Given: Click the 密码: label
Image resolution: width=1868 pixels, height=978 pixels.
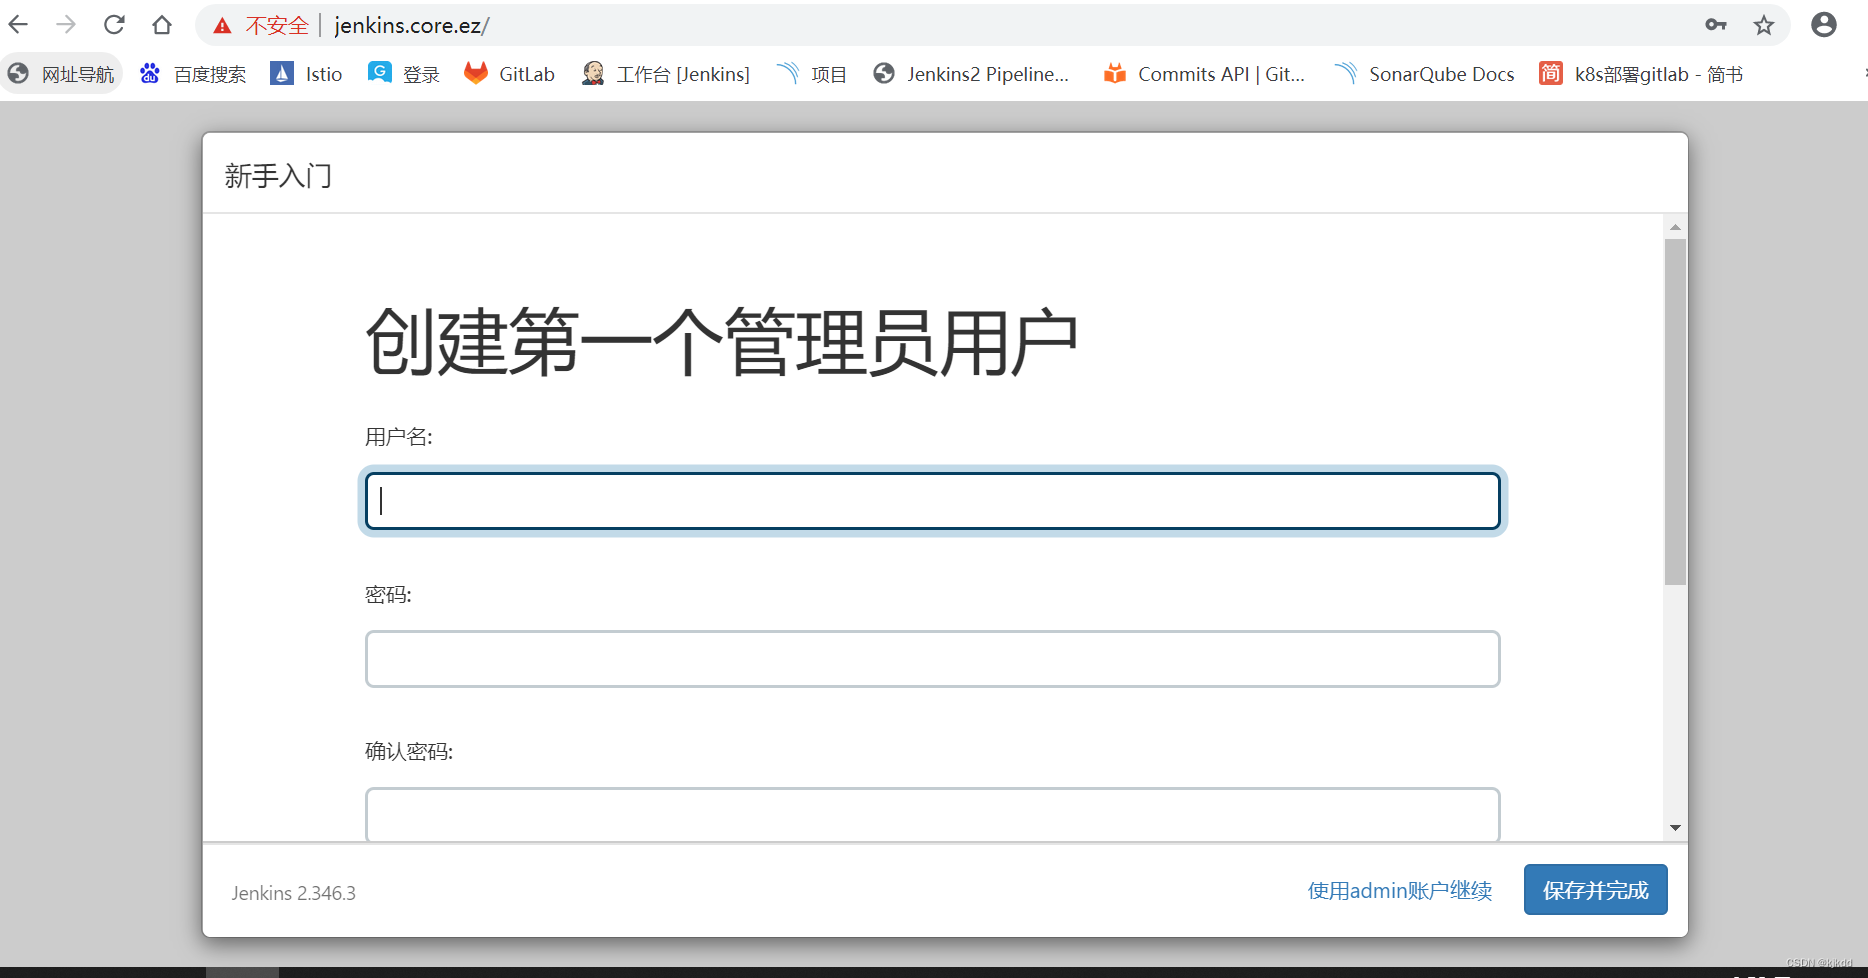Looking at the screenshot, I should pyautogui.click(x=388, y=595).
